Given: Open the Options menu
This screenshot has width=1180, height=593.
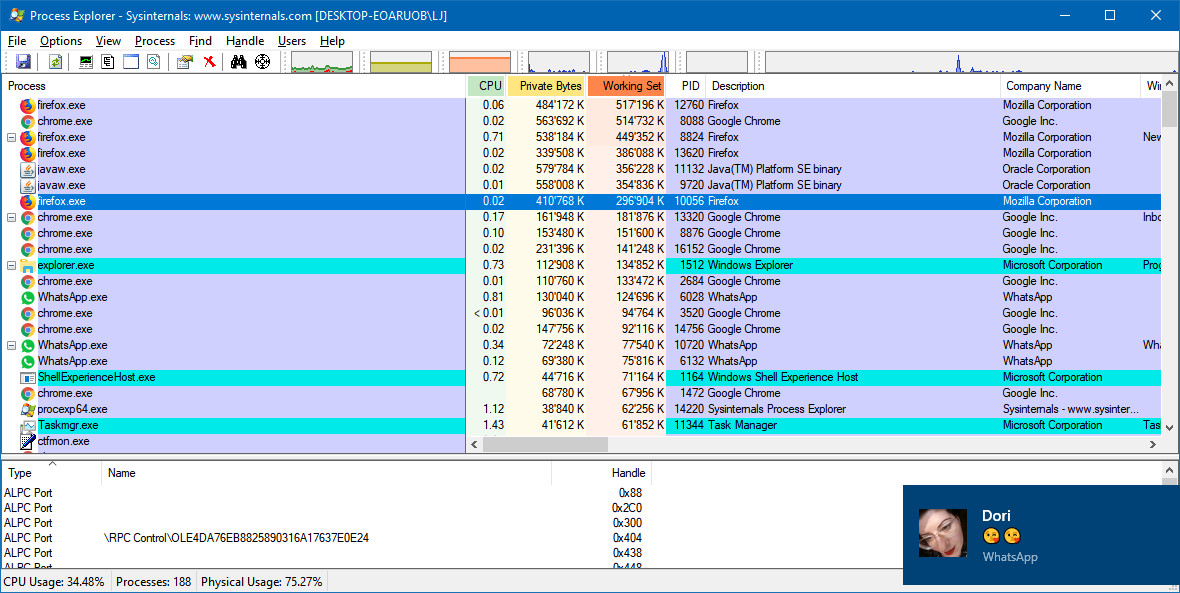Looking at the screenshot, I should 61,41.
